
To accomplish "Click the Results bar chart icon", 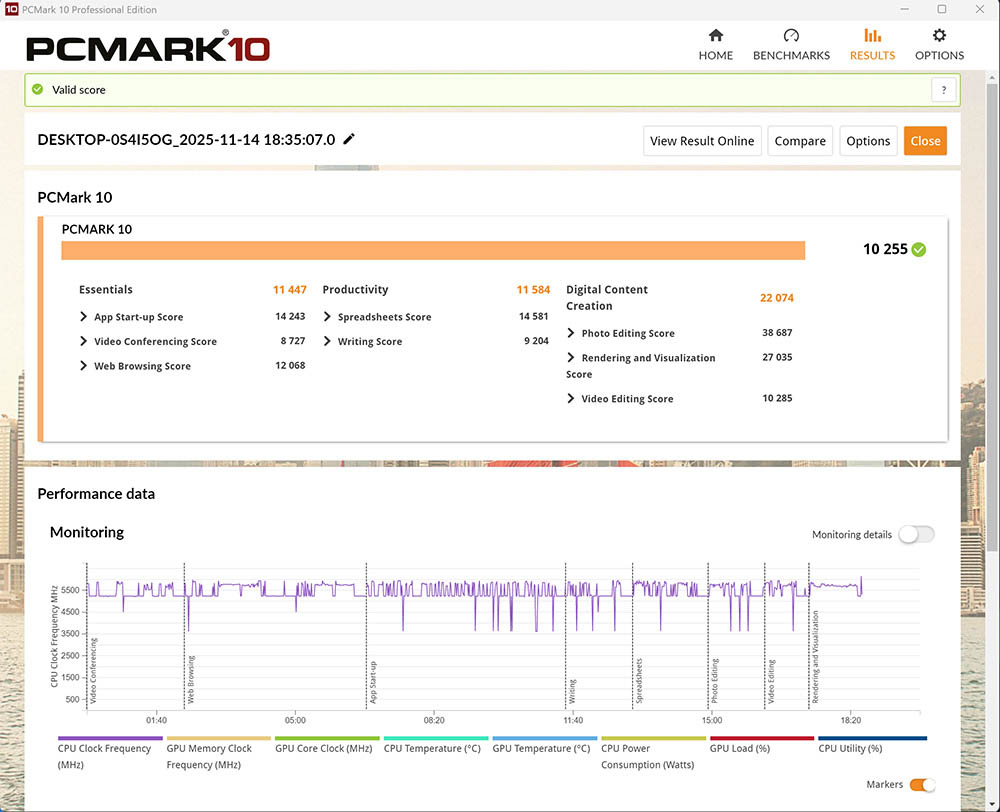I will (x=872, y=36).
